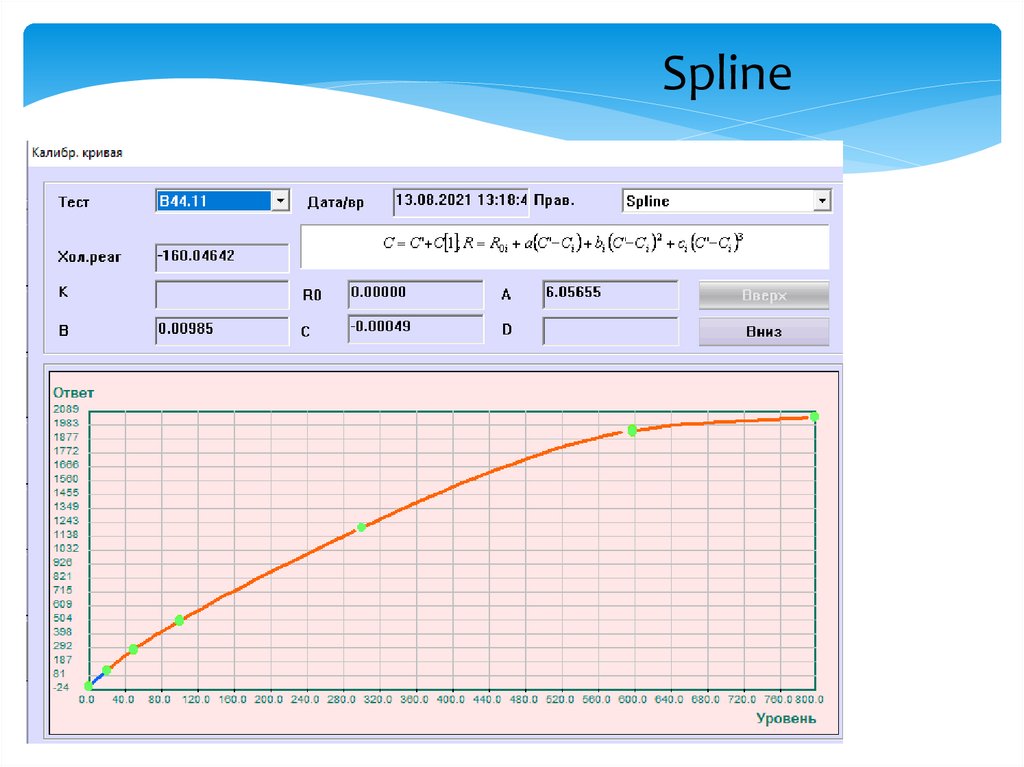The height and width of the screenshot is (767, 1024).
Task: Click the blue curve segment near origin
Action: click(x=98, y=678)
